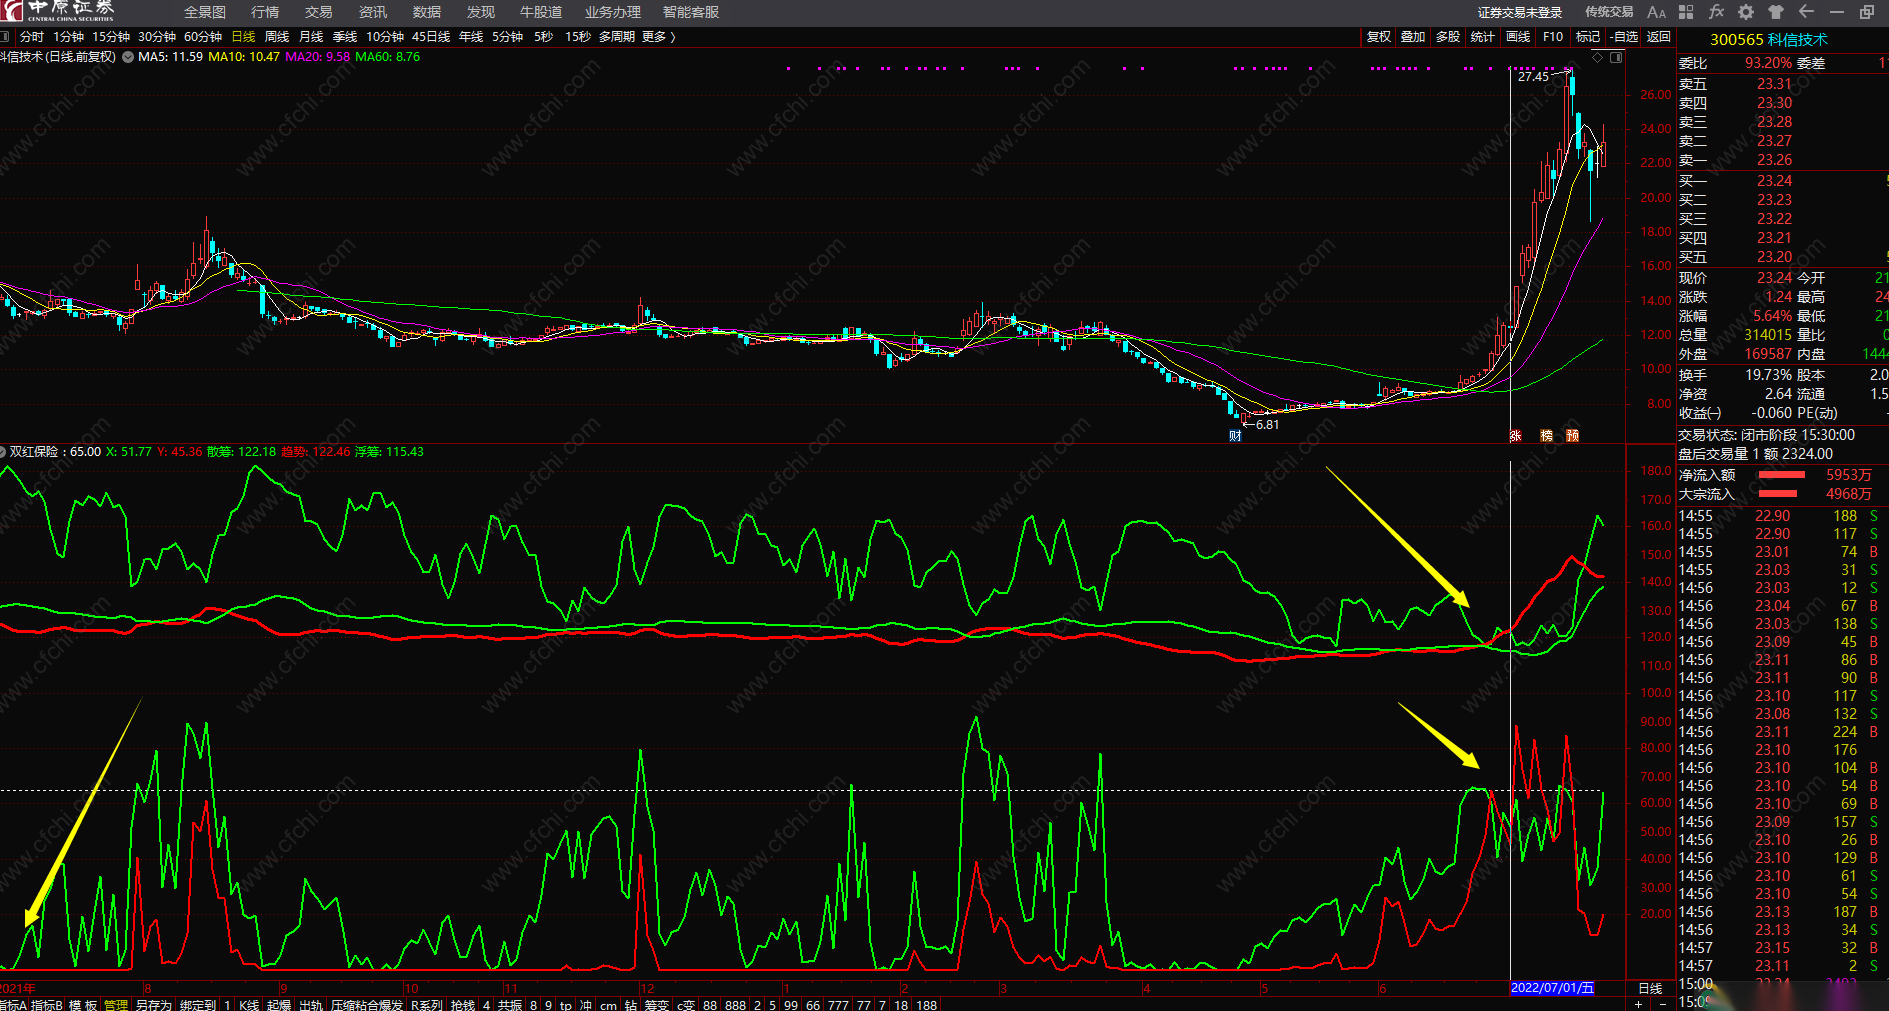Toggle the left sidebar panel icon
Screen dimensions: 1889x1011
(x=5, y=37)
